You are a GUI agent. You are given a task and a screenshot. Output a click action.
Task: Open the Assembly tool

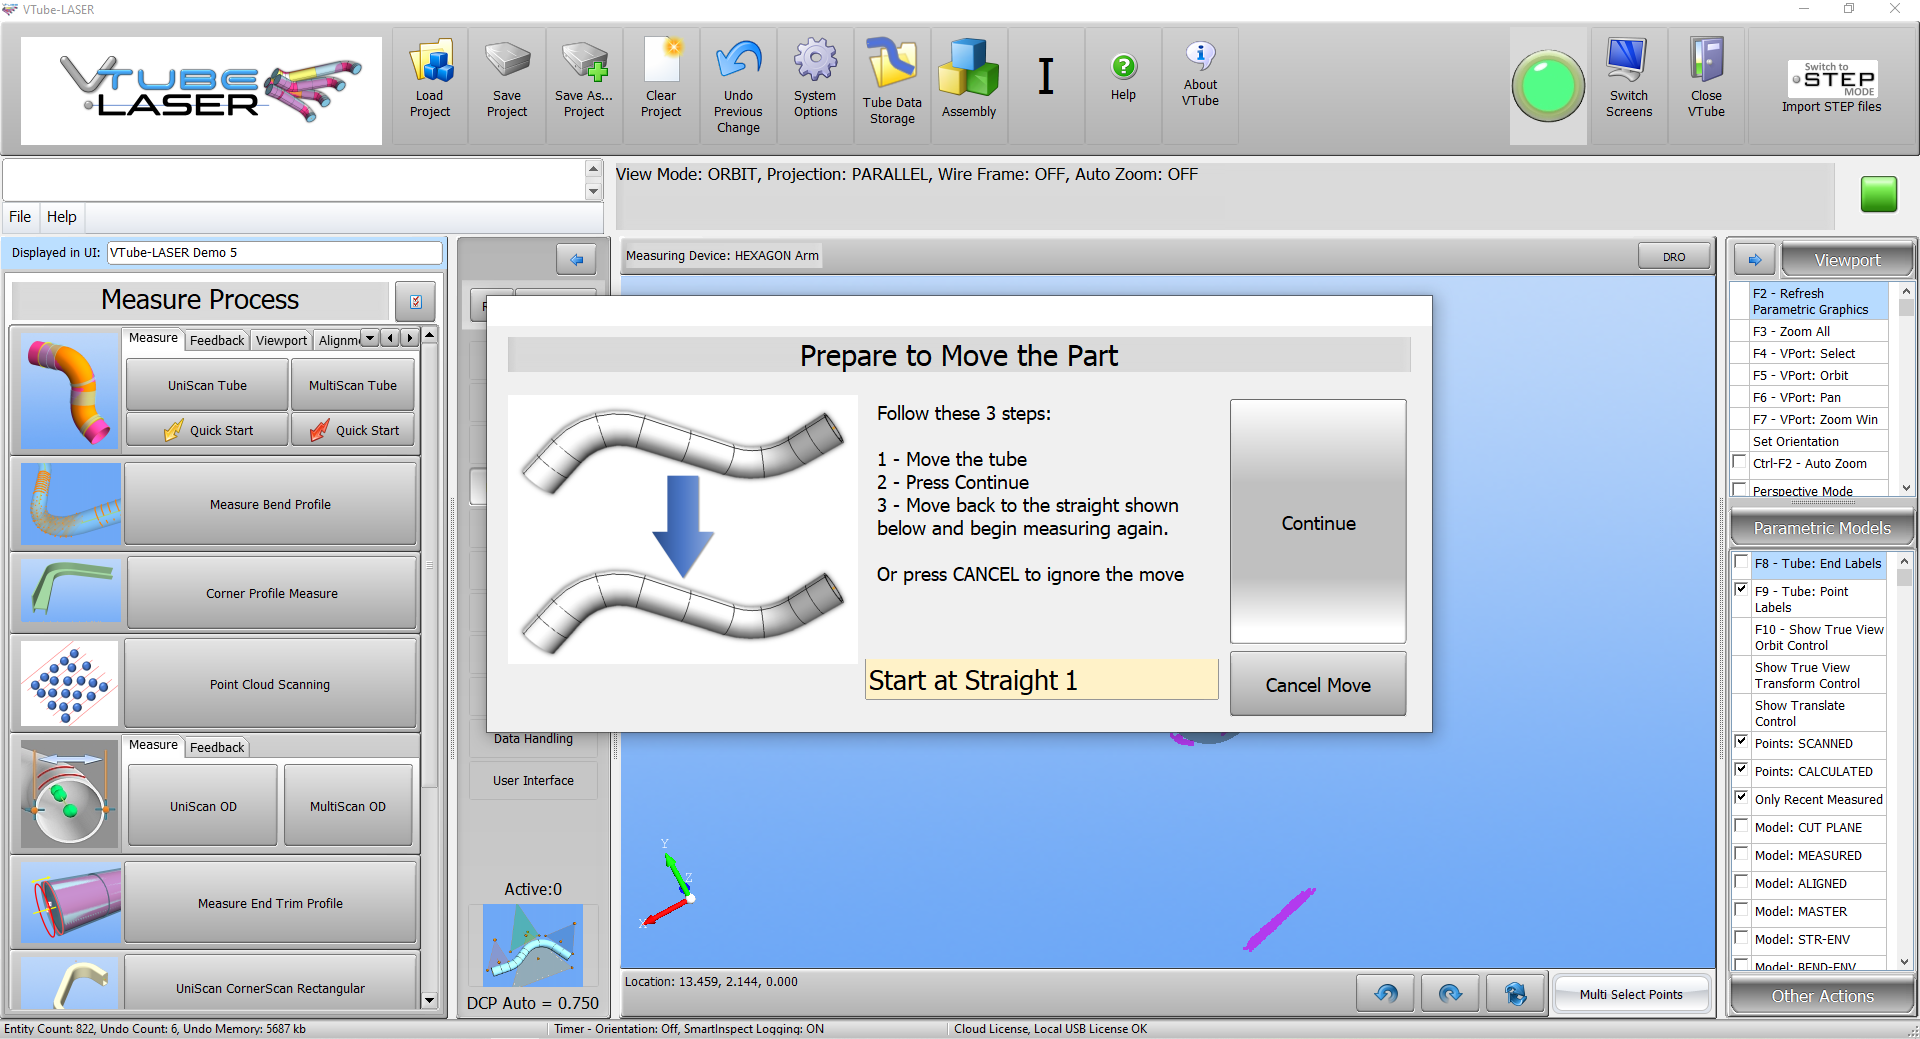969,85
